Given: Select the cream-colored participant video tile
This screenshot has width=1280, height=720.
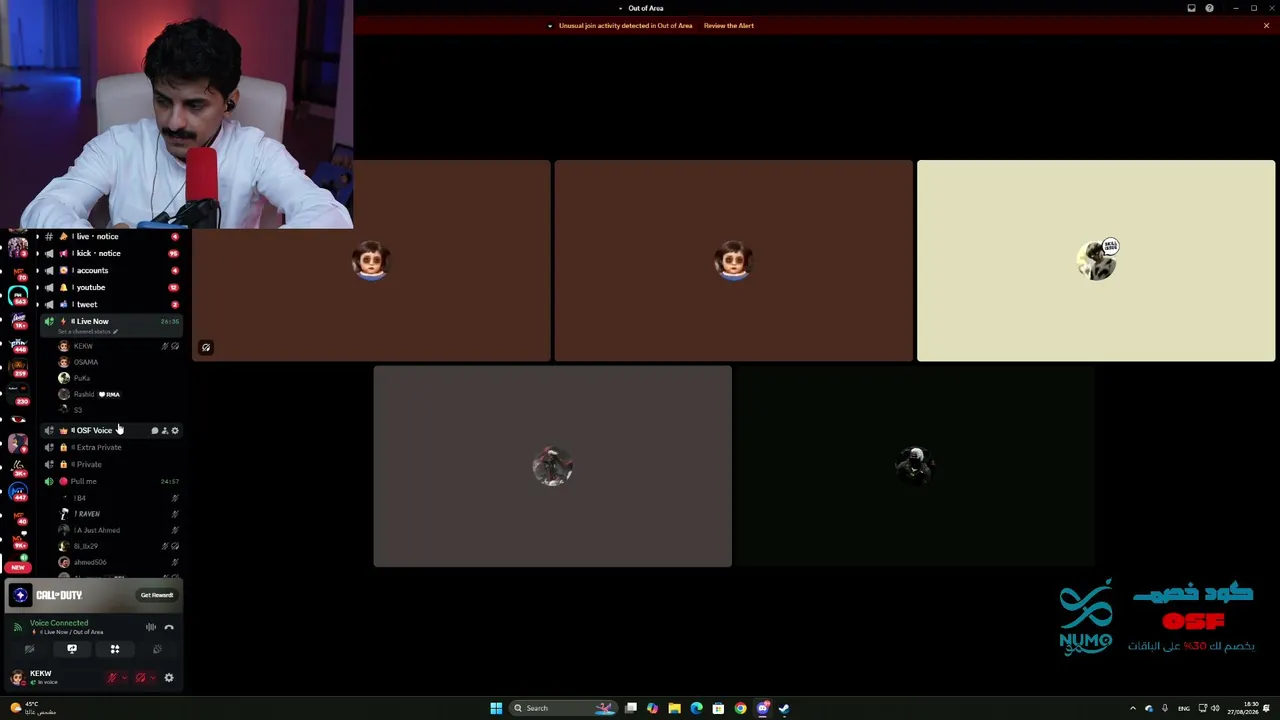Looking at the screenshot, I should click(x=1096, y=261).
